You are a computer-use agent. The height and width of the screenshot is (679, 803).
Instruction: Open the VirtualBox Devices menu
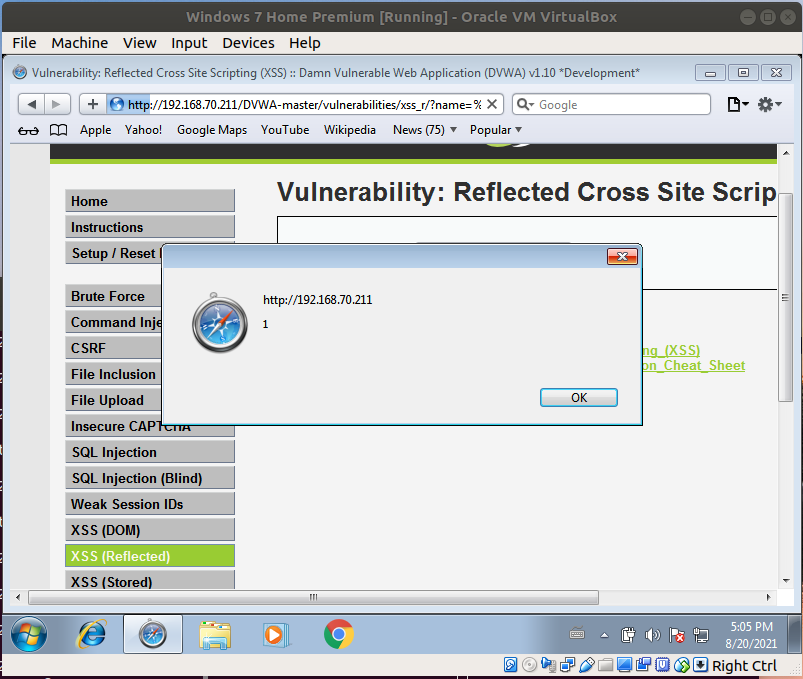248,43
